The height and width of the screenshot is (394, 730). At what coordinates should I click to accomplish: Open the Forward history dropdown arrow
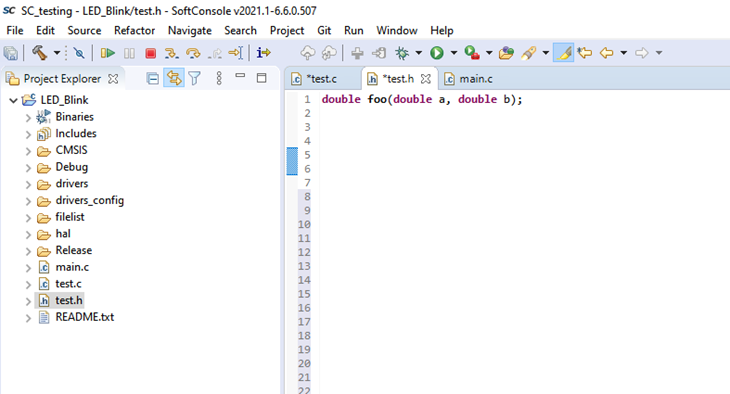click(659, 53)
